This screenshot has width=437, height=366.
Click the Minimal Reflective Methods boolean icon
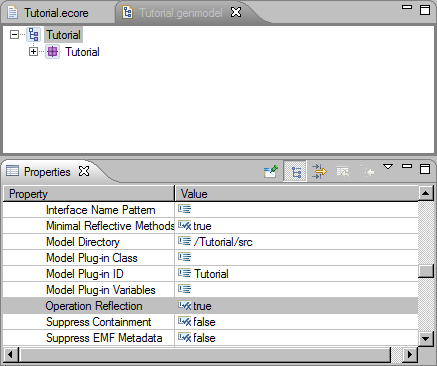point(185,225)
